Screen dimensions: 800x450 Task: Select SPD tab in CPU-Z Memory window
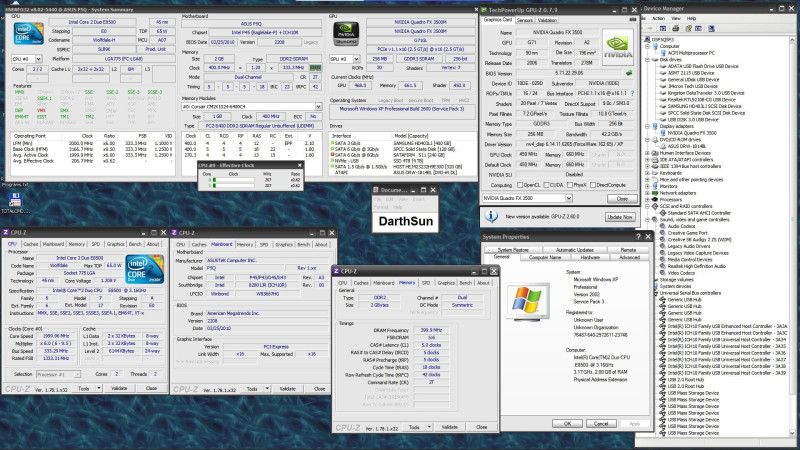426,283
